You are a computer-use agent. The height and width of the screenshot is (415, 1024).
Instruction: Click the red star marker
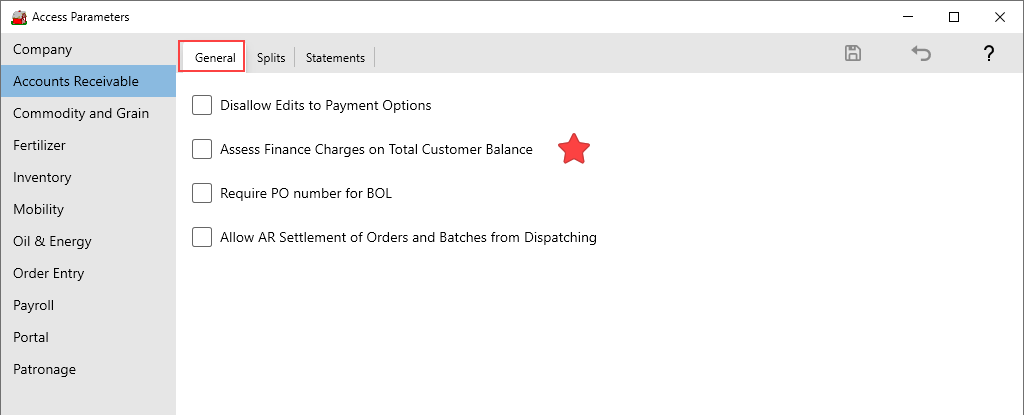click(x=574, y=149)
